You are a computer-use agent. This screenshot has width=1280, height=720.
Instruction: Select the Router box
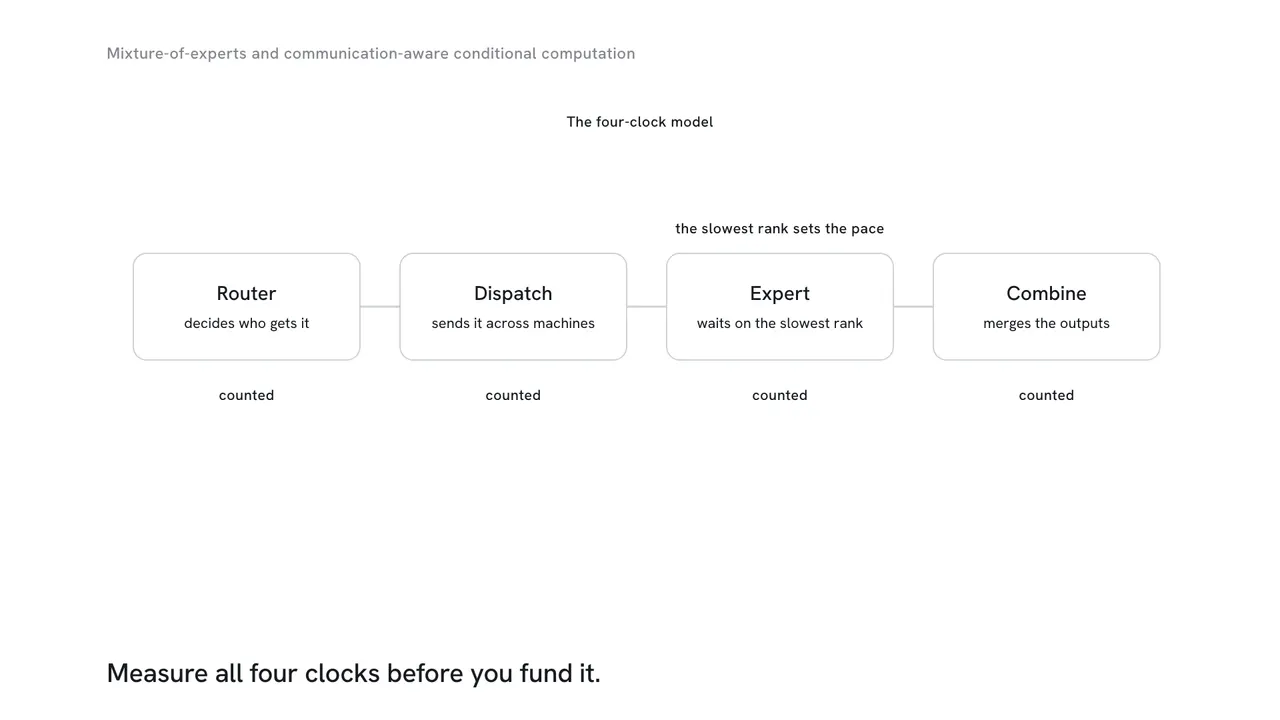(246, 307)
